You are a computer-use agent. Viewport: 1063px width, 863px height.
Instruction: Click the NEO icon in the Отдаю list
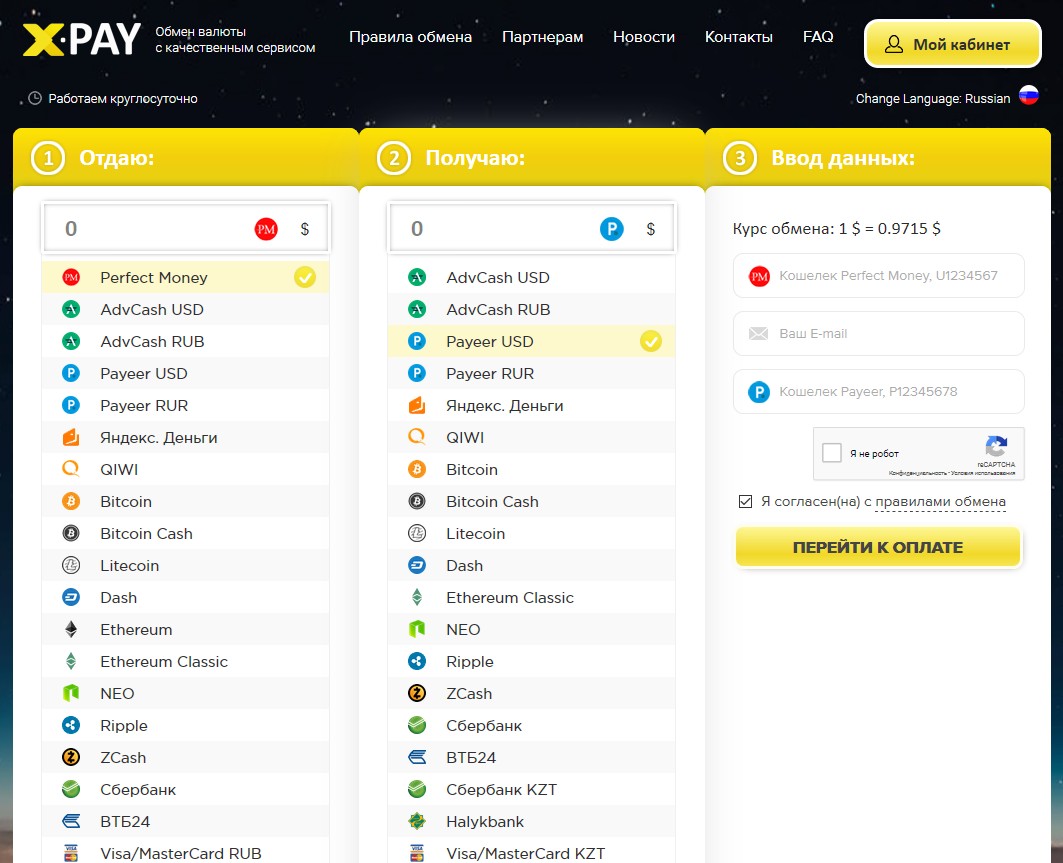coord(71,694)
